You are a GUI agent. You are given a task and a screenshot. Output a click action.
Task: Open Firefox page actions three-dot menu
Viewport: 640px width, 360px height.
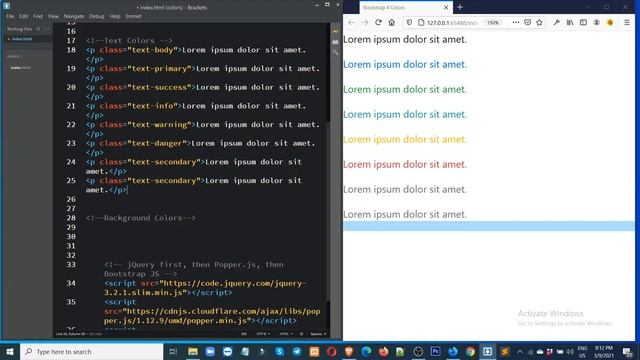[516, 22]
